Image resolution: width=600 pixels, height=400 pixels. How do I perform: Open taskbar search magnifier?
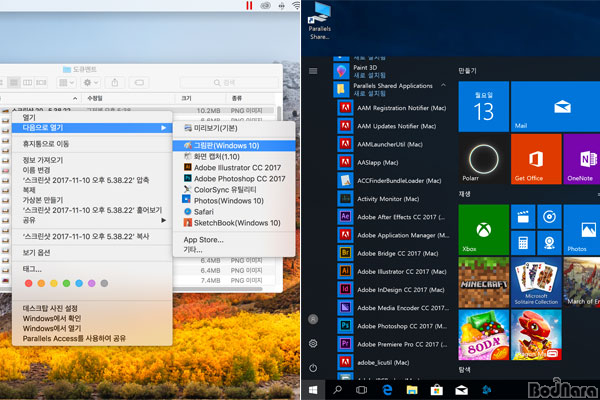coord(338,390)
